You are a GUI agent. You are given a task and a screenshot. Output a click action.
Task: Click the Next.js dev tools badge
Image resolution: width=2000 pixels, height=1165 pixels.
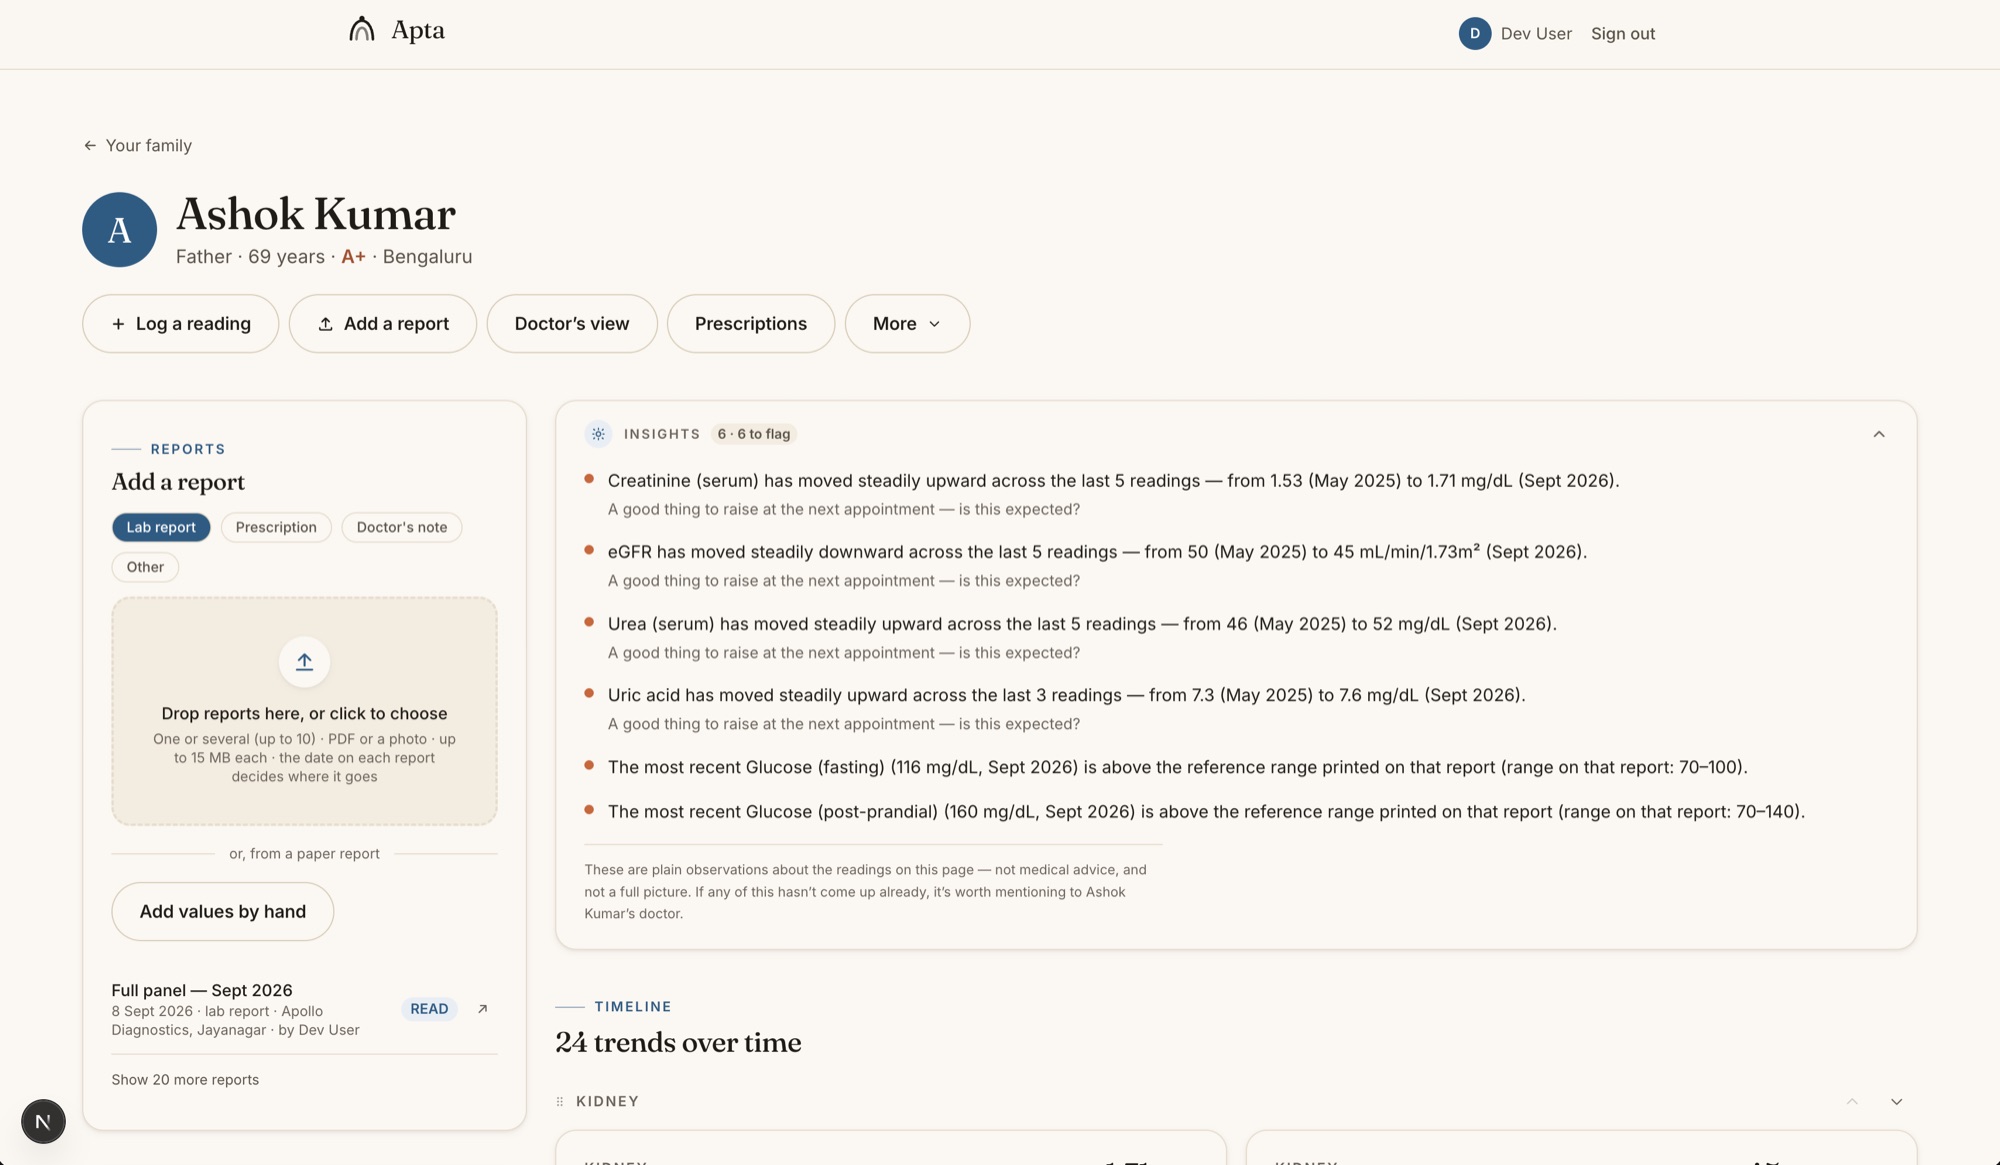click(43, 1121)
